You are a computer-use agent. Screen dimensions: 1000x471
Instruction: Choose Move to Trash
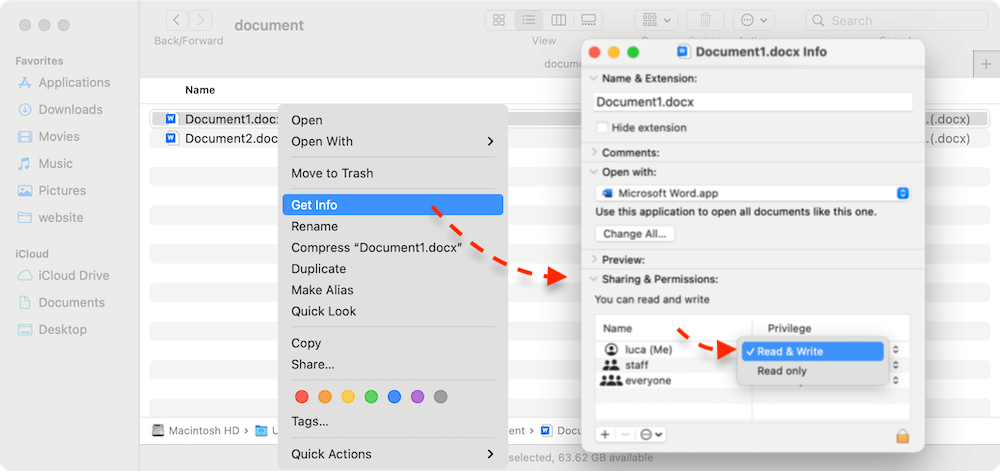pos(393,173)
